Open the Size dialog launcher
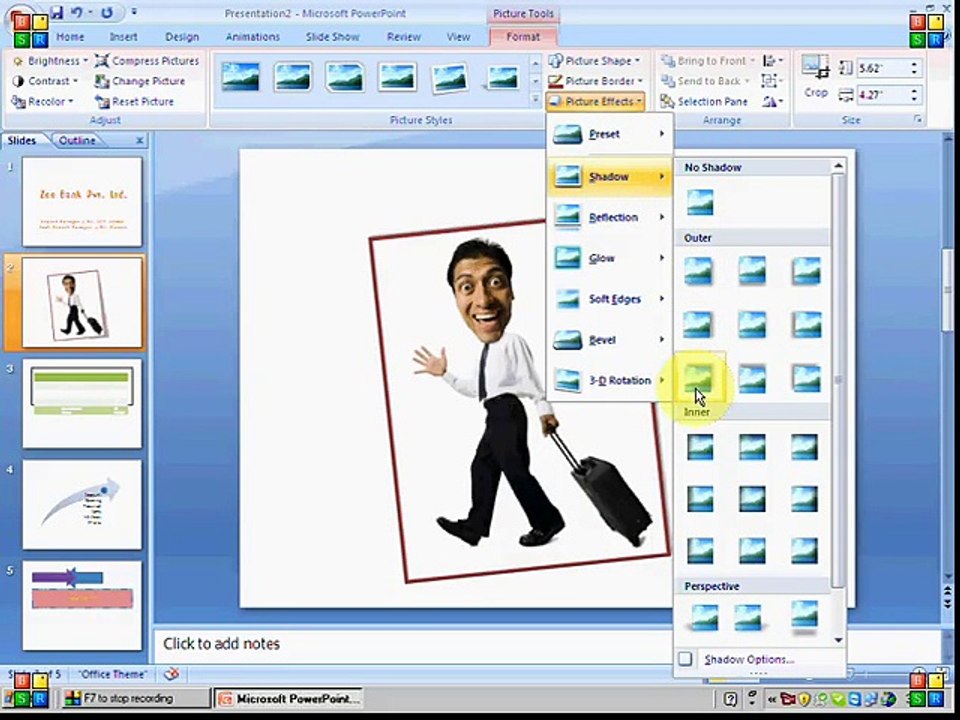The image size is (960, 720). coord(918,120)
